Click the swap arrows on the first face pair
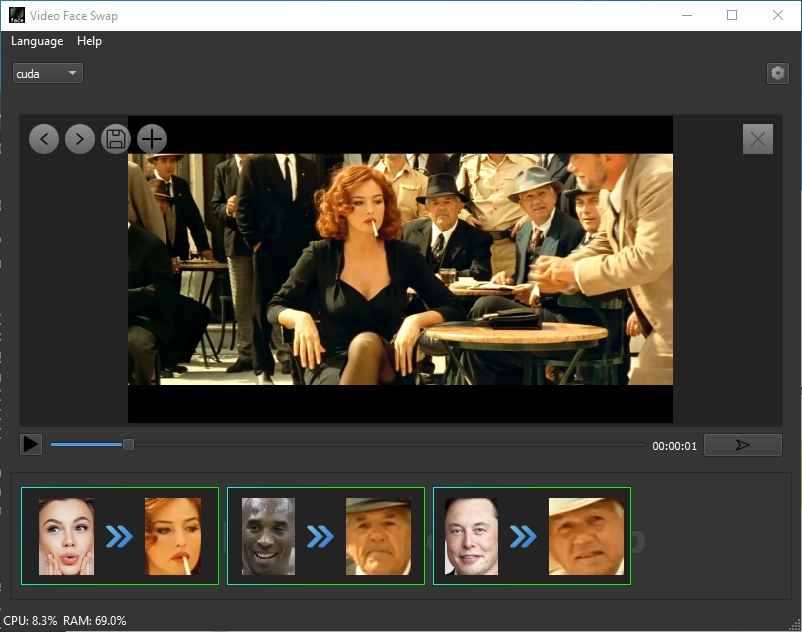802x632 pixels. pos(120,537)
